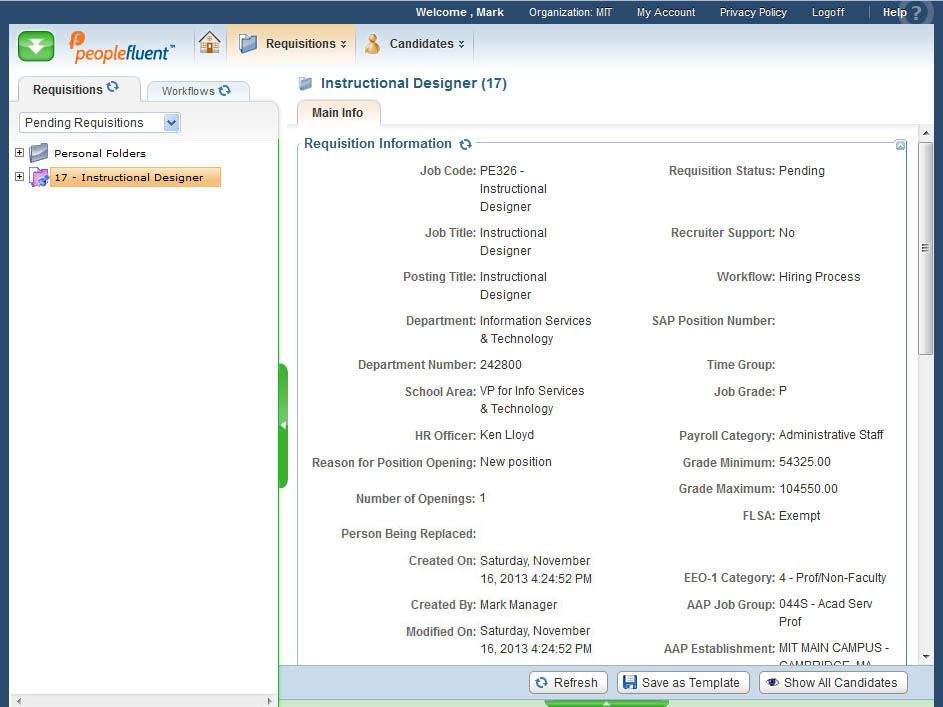The image size is (943, 707).
Task: Collapse the left sidebar green handle
Action: pos(283,425)
